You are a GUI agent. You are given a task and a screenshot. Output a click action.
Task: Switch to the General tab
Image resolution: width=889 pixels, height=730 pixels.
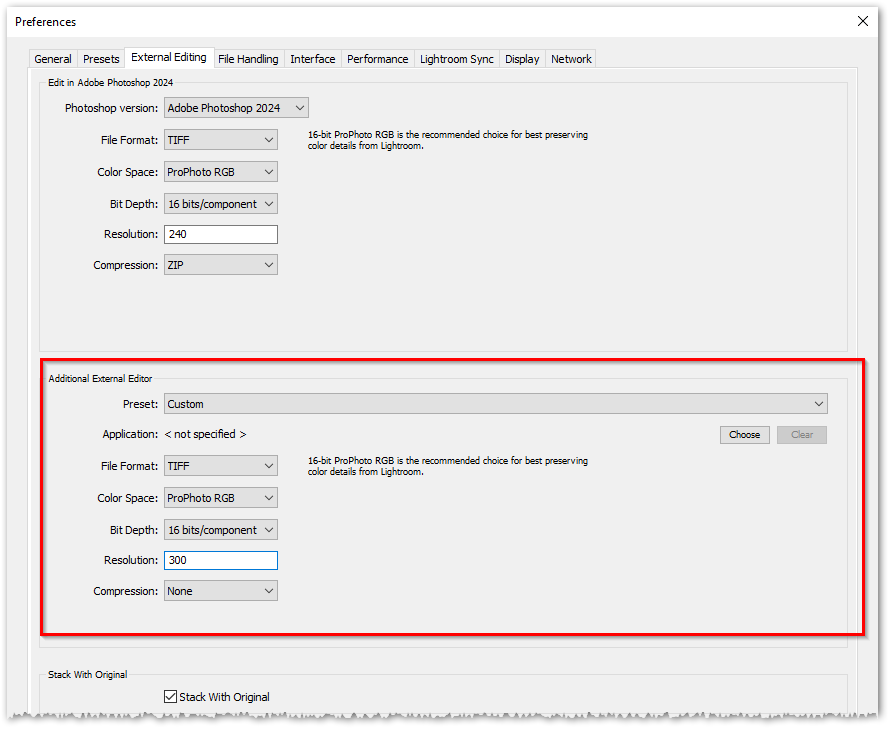(52, 58)
